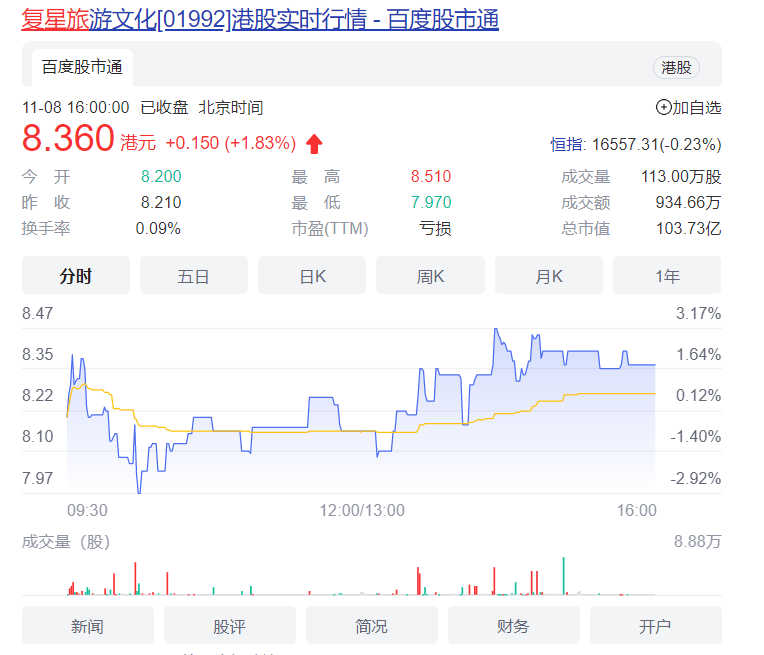
Task: Open the 复星旅游文化 港股实时行情 title link
Action: click(260, 19)
